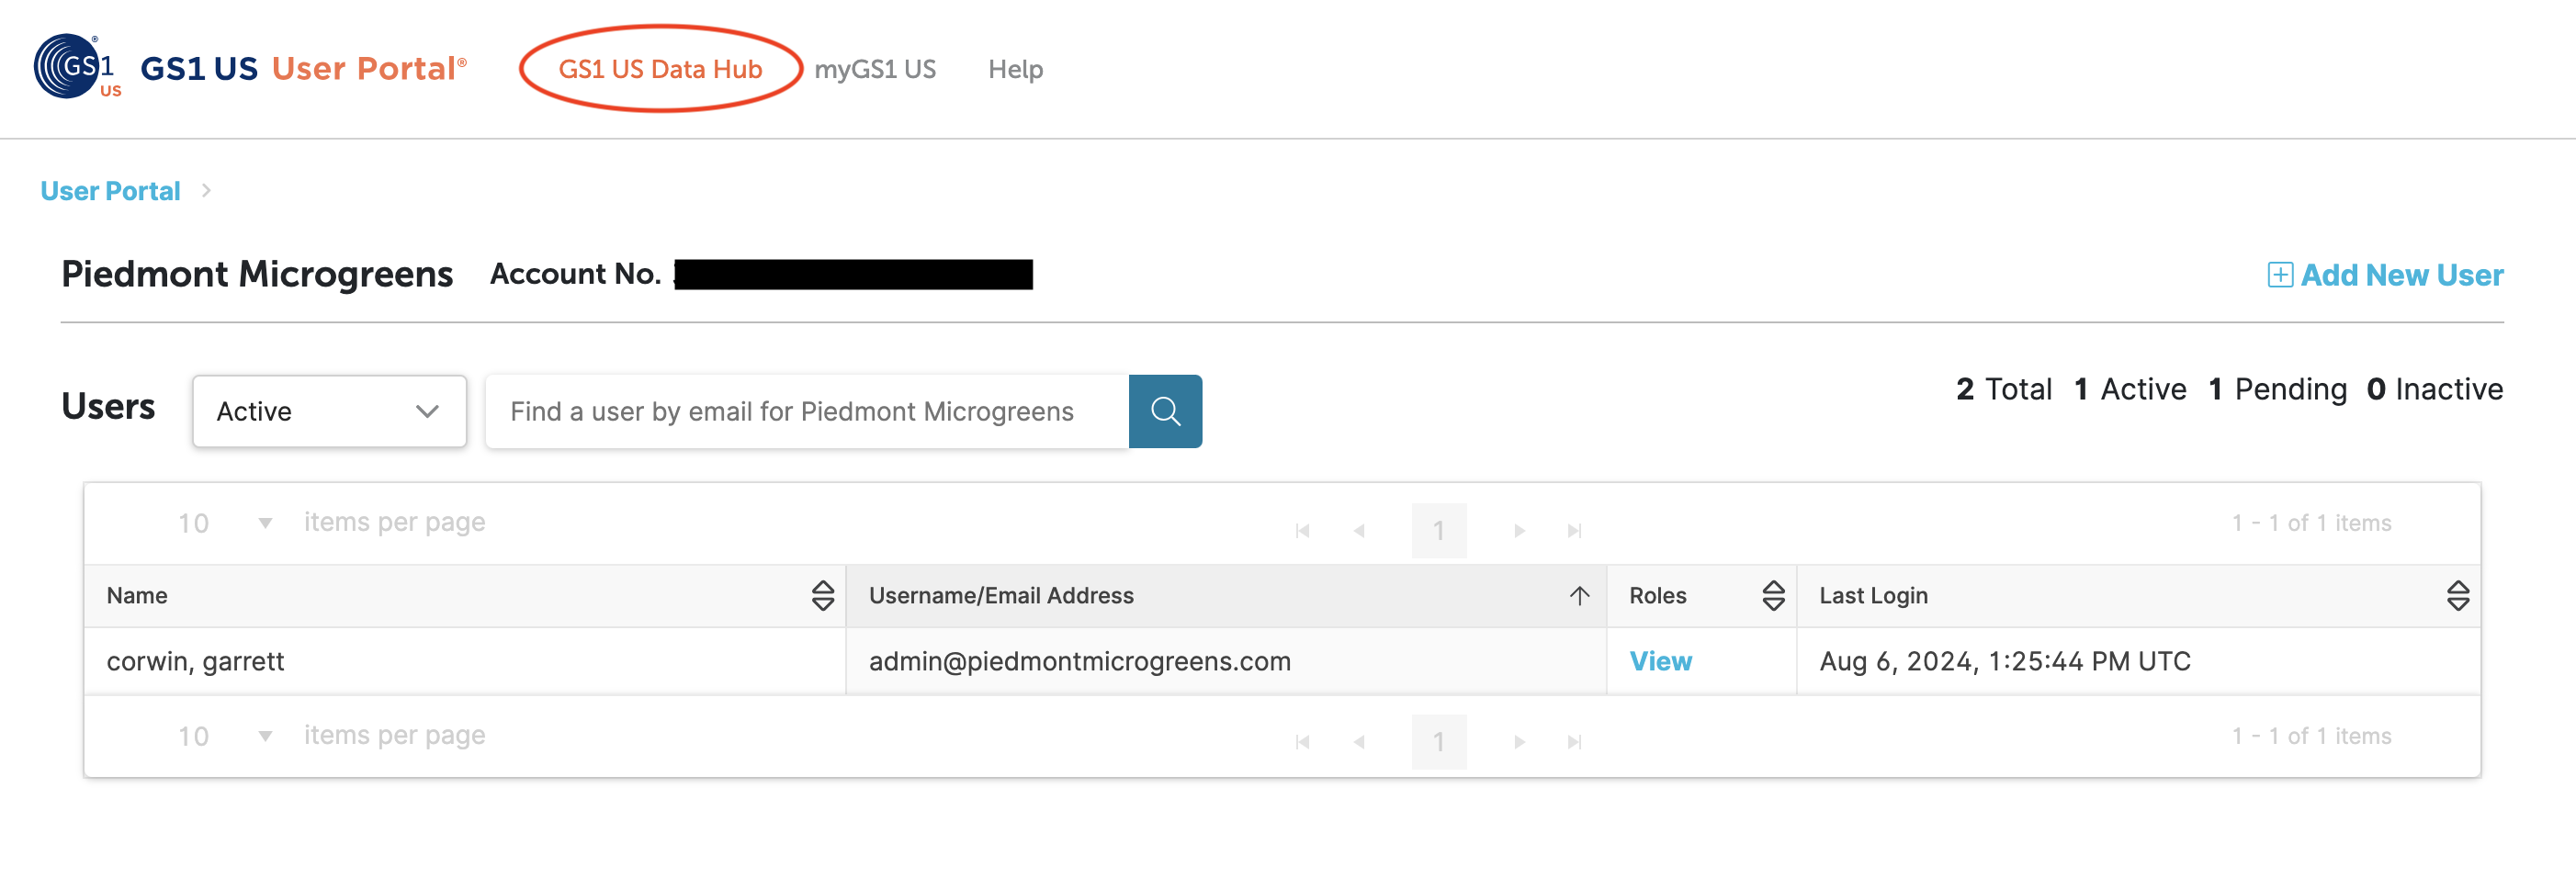Click the search magnifier icon

pos(1166,410)
